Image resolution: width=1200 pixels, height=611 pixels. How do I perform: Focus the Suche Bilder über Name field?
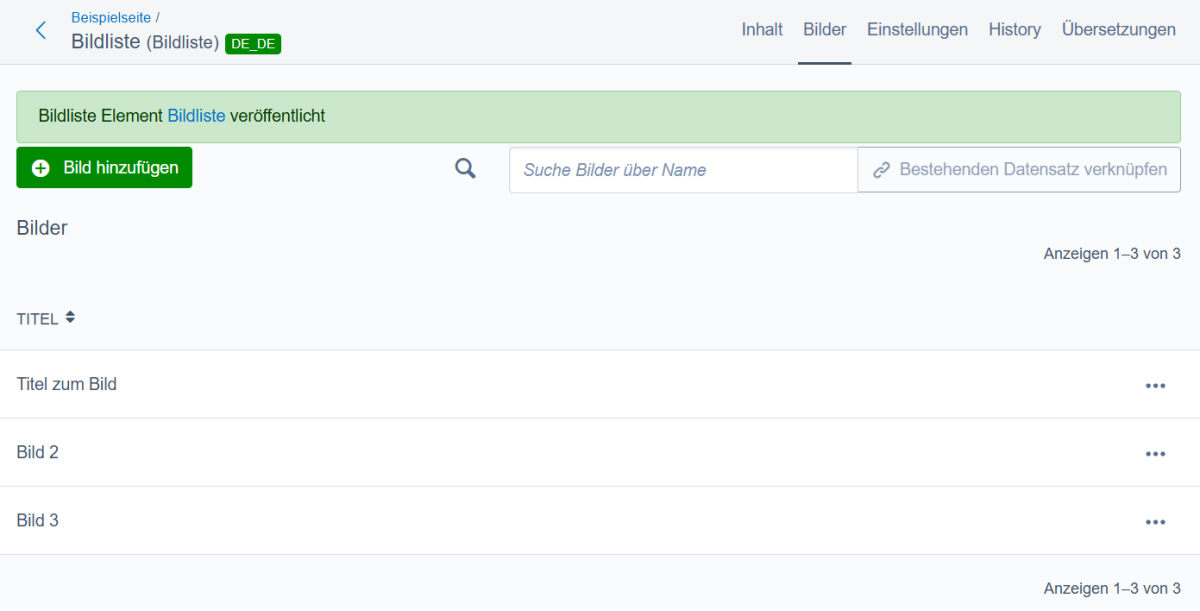point(683,170)
